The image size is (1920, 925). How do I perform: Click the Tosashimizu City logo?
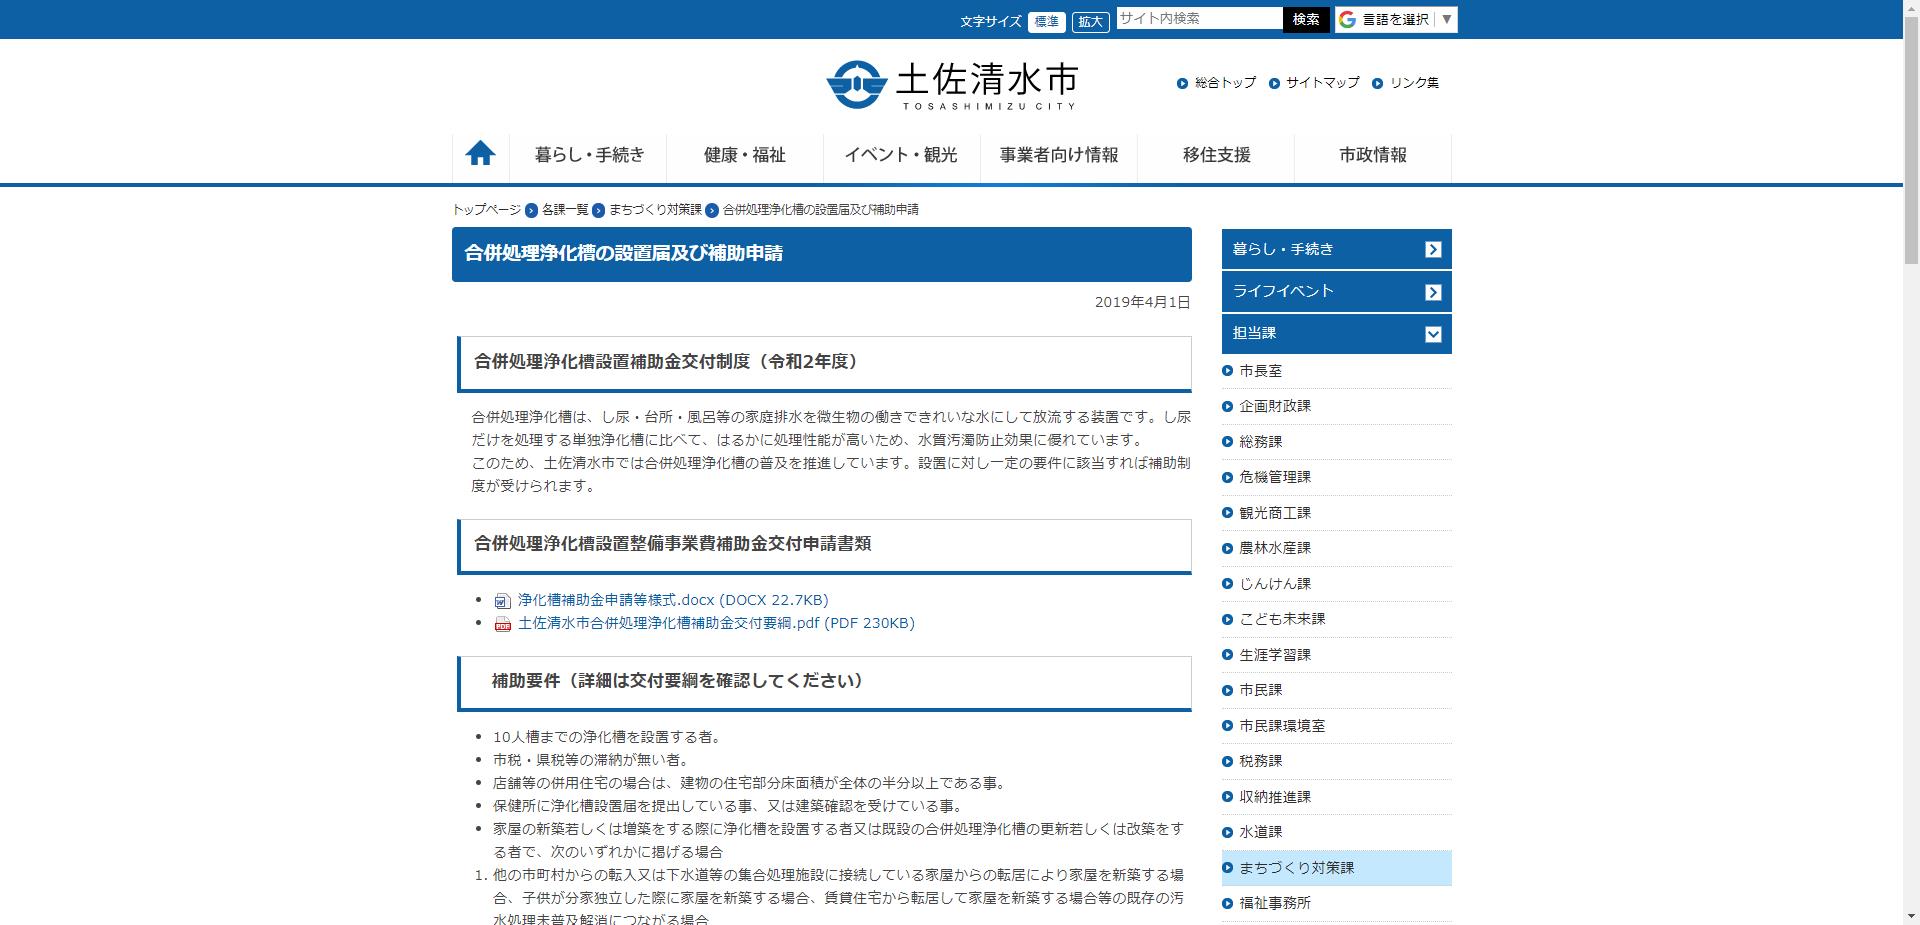(952, 84)
